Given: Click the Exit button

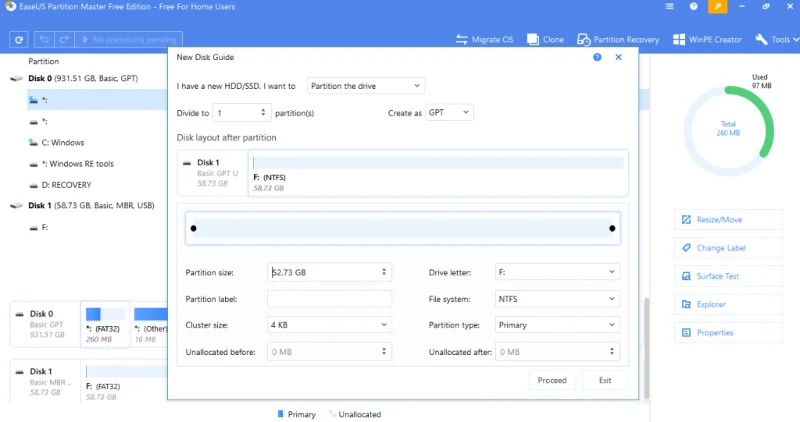Looking at the screenshot, I should [605, 380].
